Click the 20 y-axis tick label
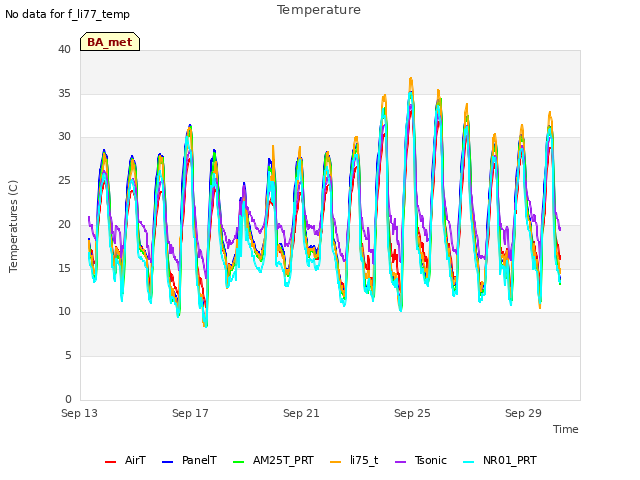This screenshot has height=480, width=640. pos(64,224)
